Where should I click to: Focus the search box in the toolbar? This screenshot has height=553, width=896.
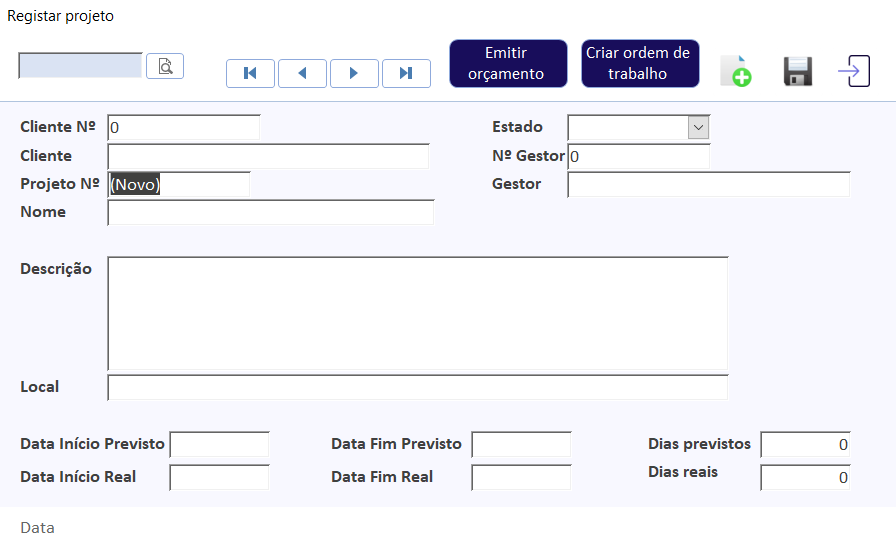[x=81, y=66]
